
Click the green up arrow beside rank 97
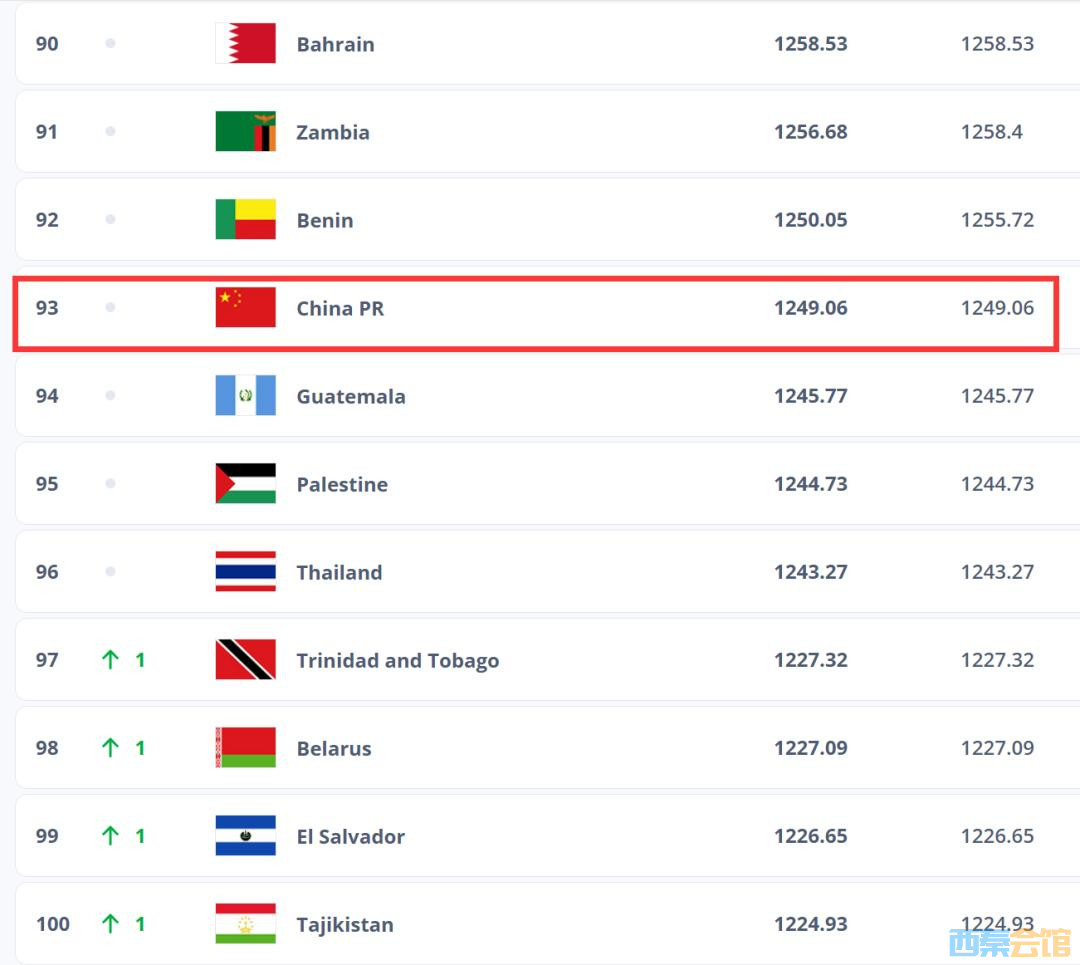(x=110, y=660)
